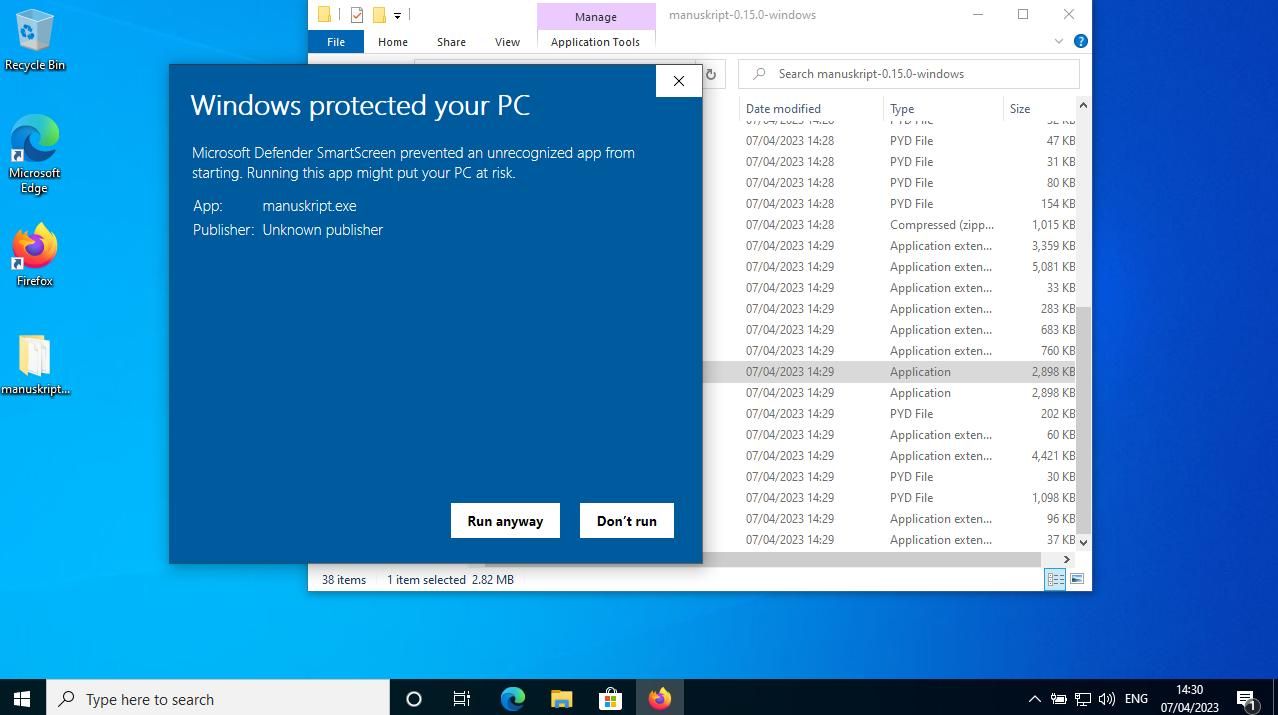Select the 5,081 KB Application extension row
The width and height of the screenshot is (1278, 715).
click(890, 267)
